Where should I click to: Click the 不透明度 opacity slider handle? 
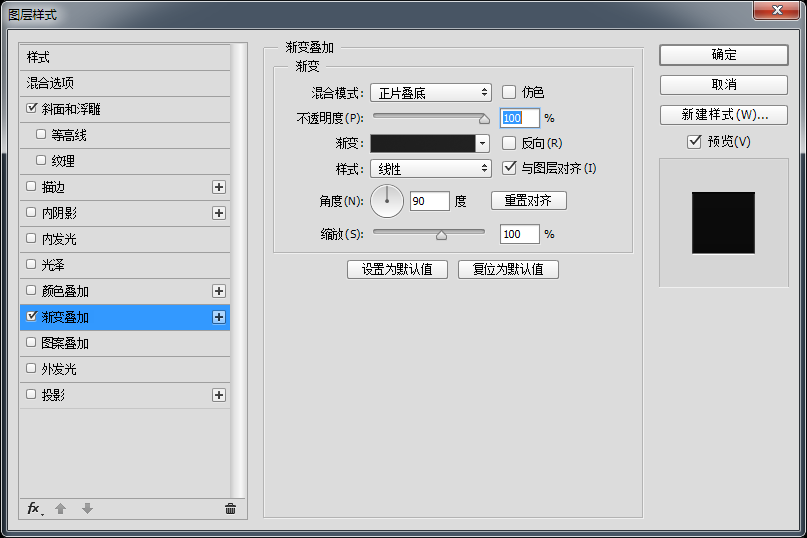pyautogui.click(x=484, y=119)
